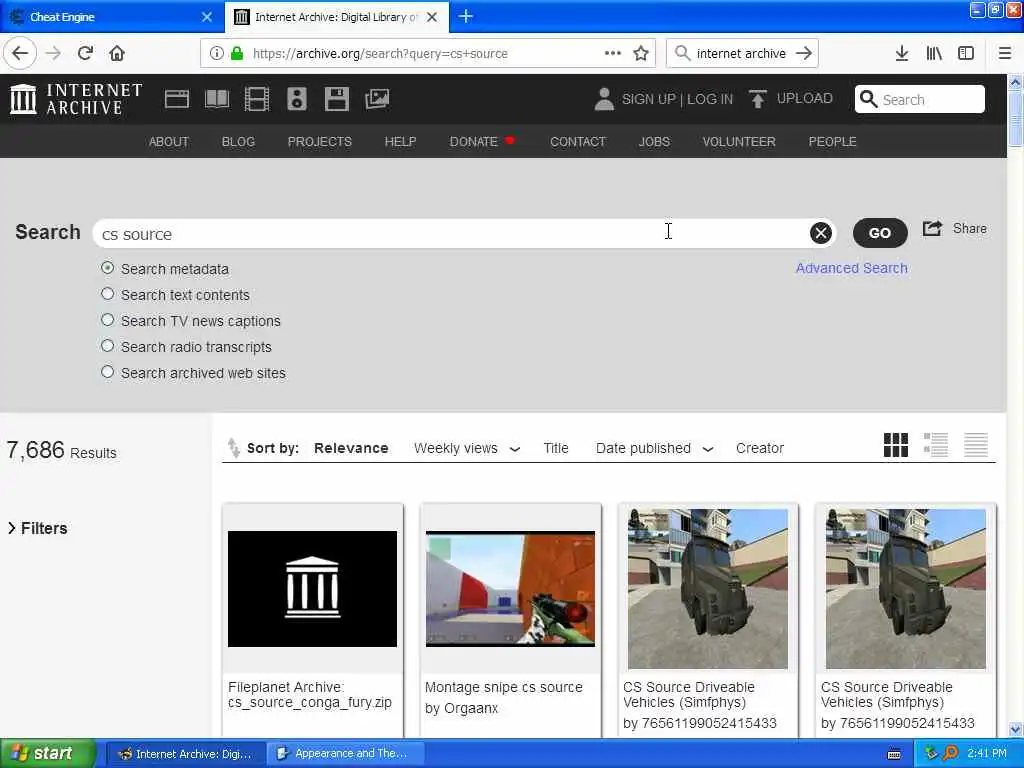1024x768 pixels.
Task: Open the Firefox downloads arrow
Action: coord(902,54)
